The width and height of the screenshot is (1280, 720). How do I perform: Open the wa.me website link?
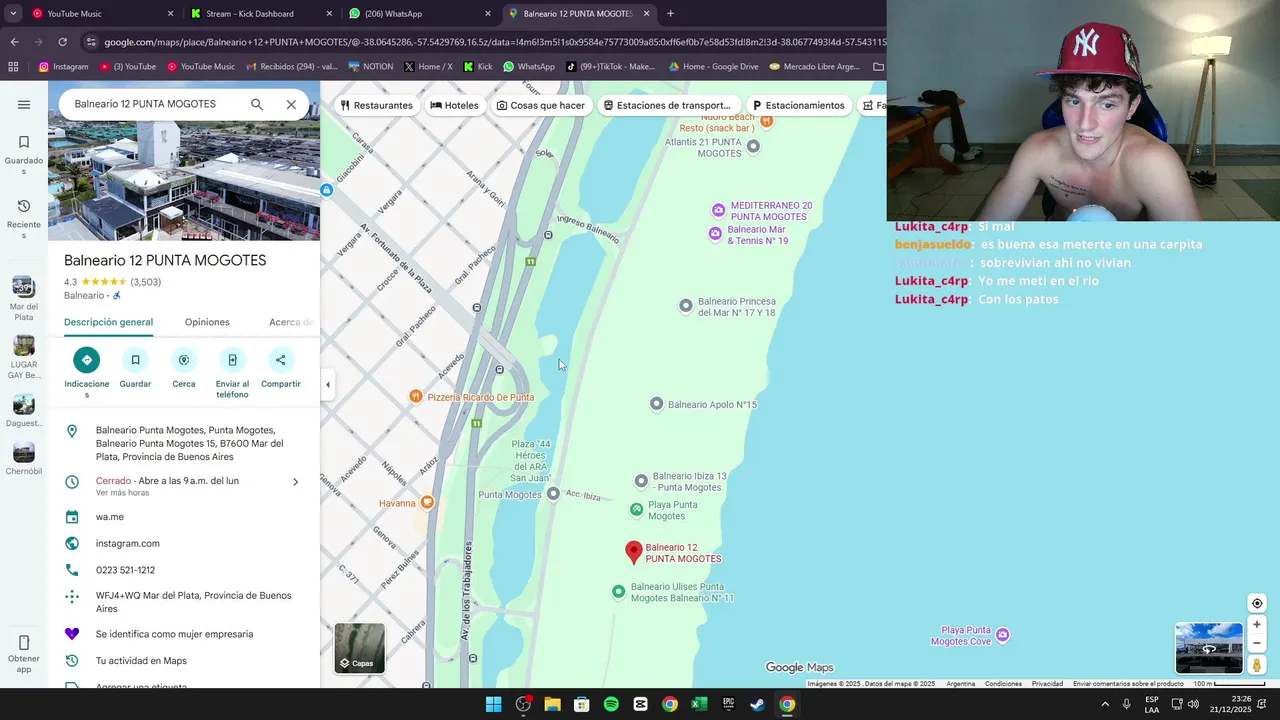point(110,517)
